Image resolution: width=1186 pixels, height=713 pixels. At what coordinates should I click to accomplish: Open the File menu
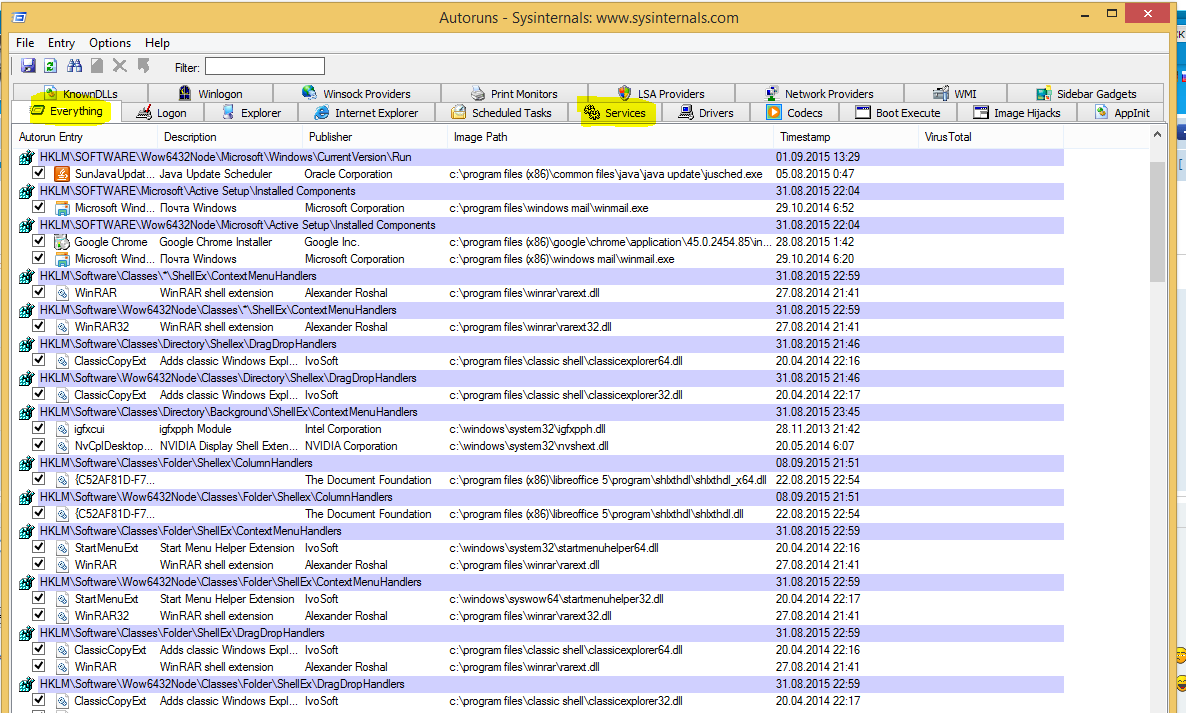25,43
